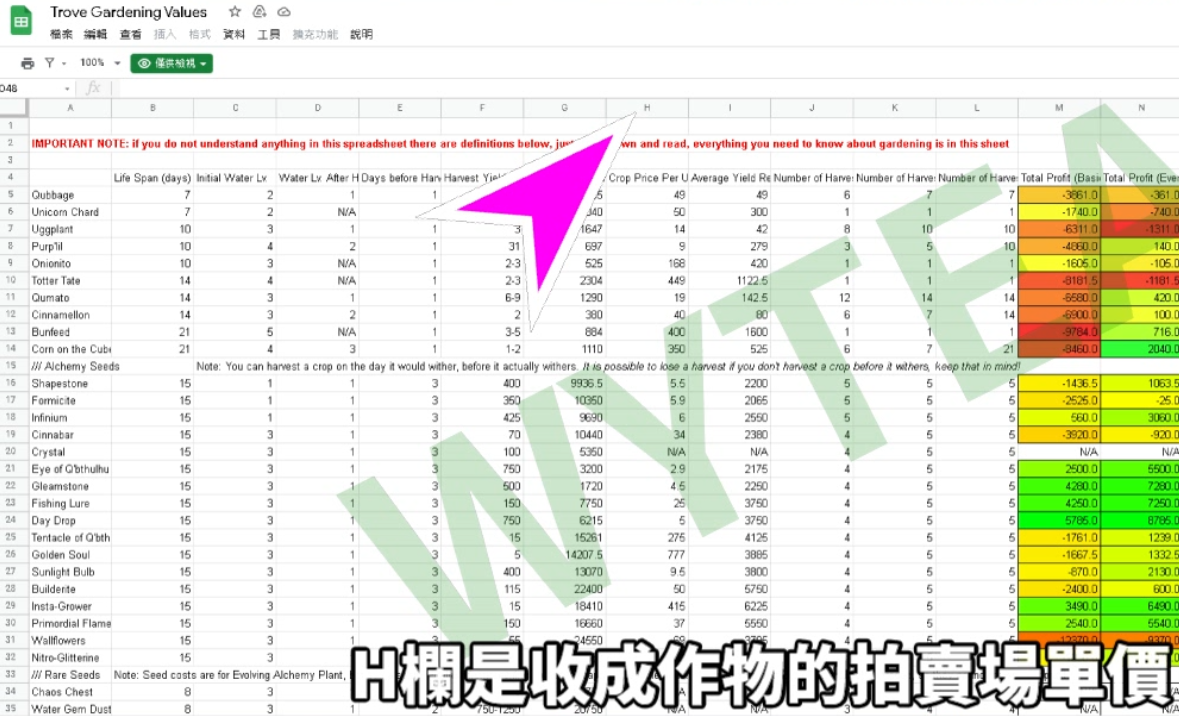
Task: Click the Insta-Grower cell
Action: point(70,606)
